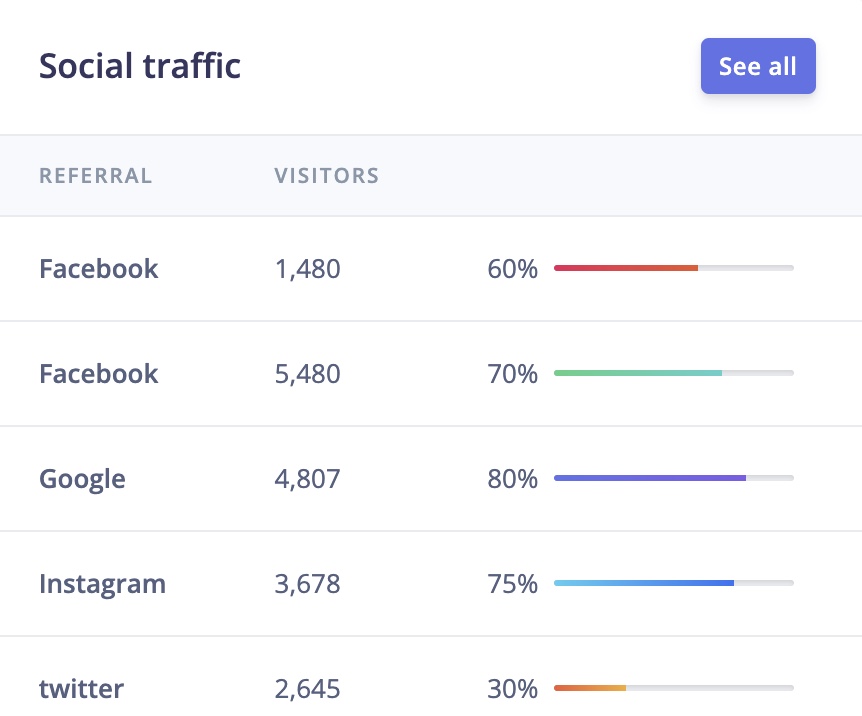
Task: Click the blue Instagram progress bar
Action: [673, 583]
